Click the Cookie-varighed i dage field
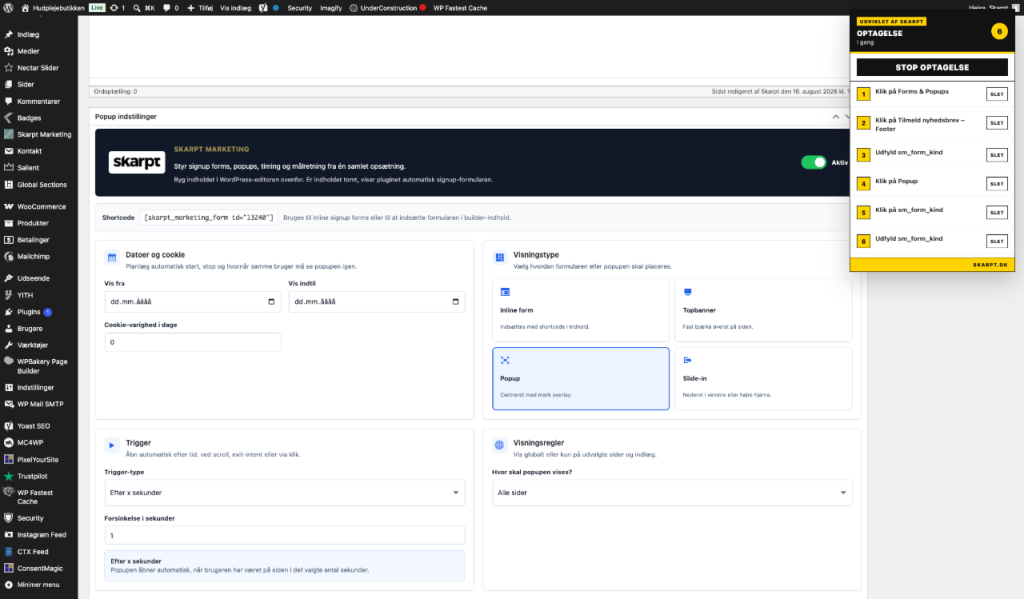Screen dimensions: 1024x599 point(193,342)
